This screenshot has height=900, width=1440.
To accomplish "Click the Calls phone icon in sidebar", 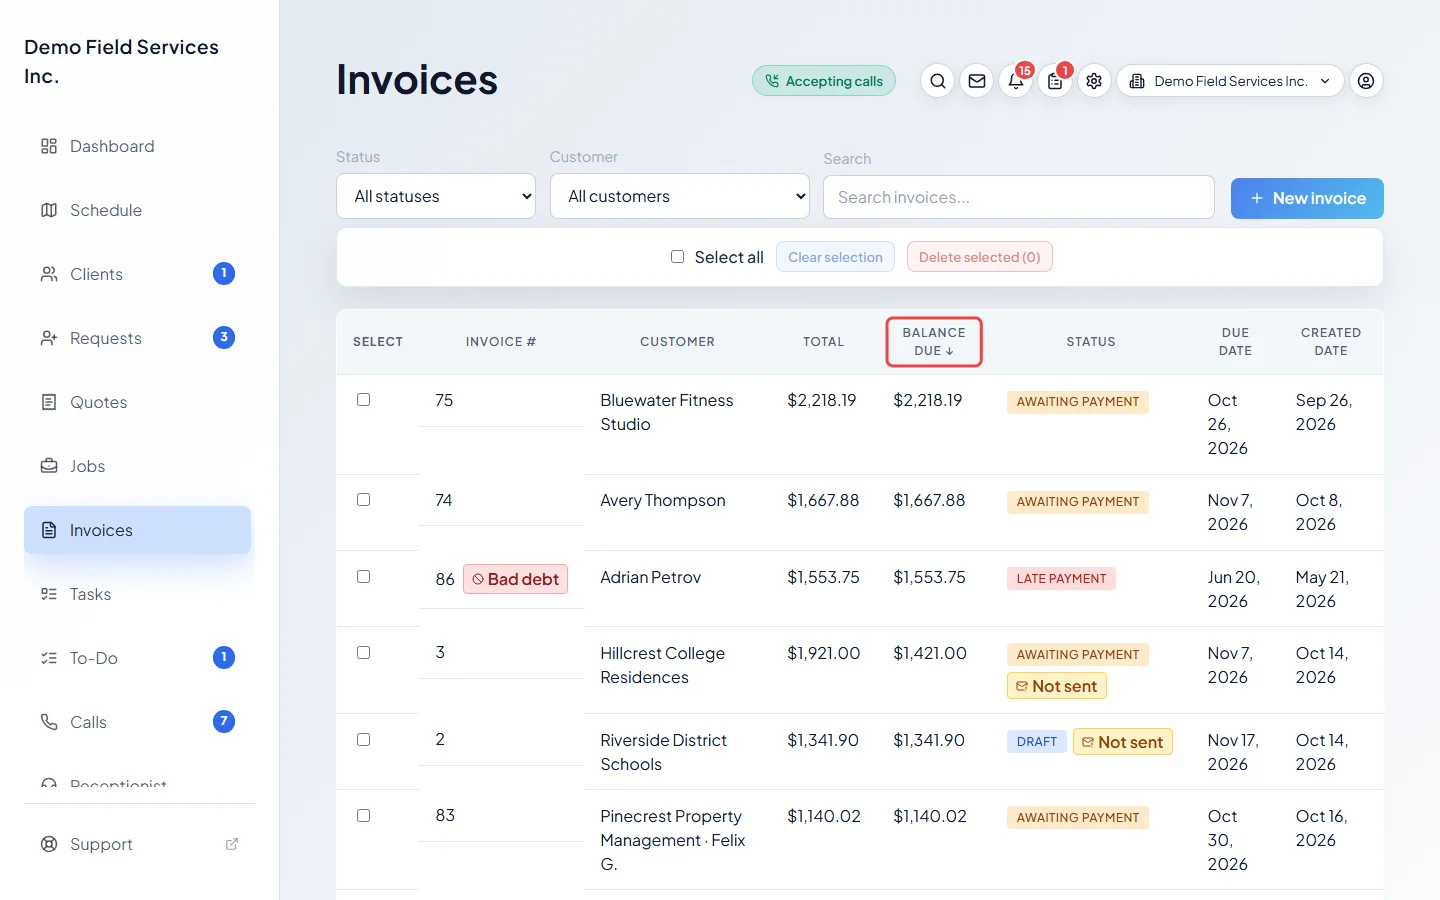I will 49,722.
